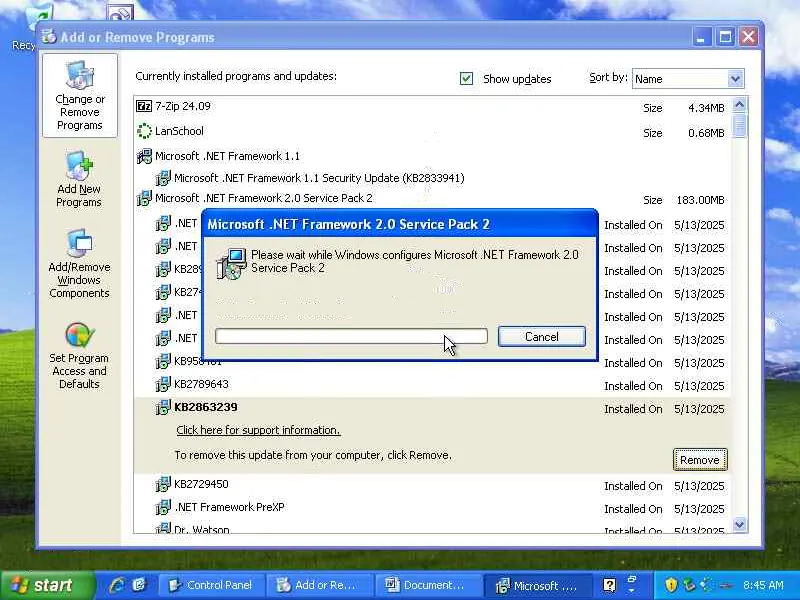The width and height of the screenshot is (800, 600).
Task: Select the KB2729450 entry text
Action: click(x=201, y=484)
